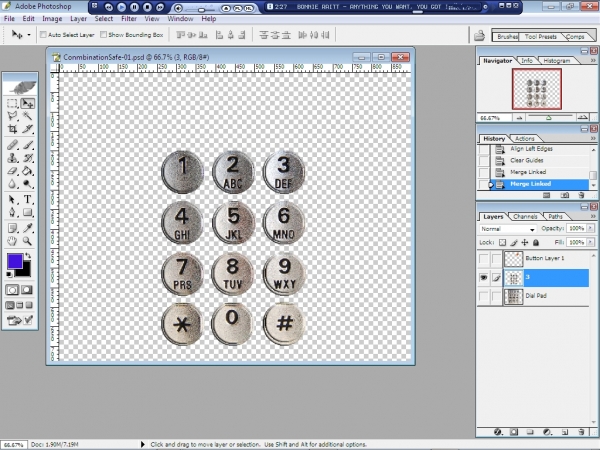Enable Auto Select Layer checkbox

pyautogui.click(x=43, y=35)
